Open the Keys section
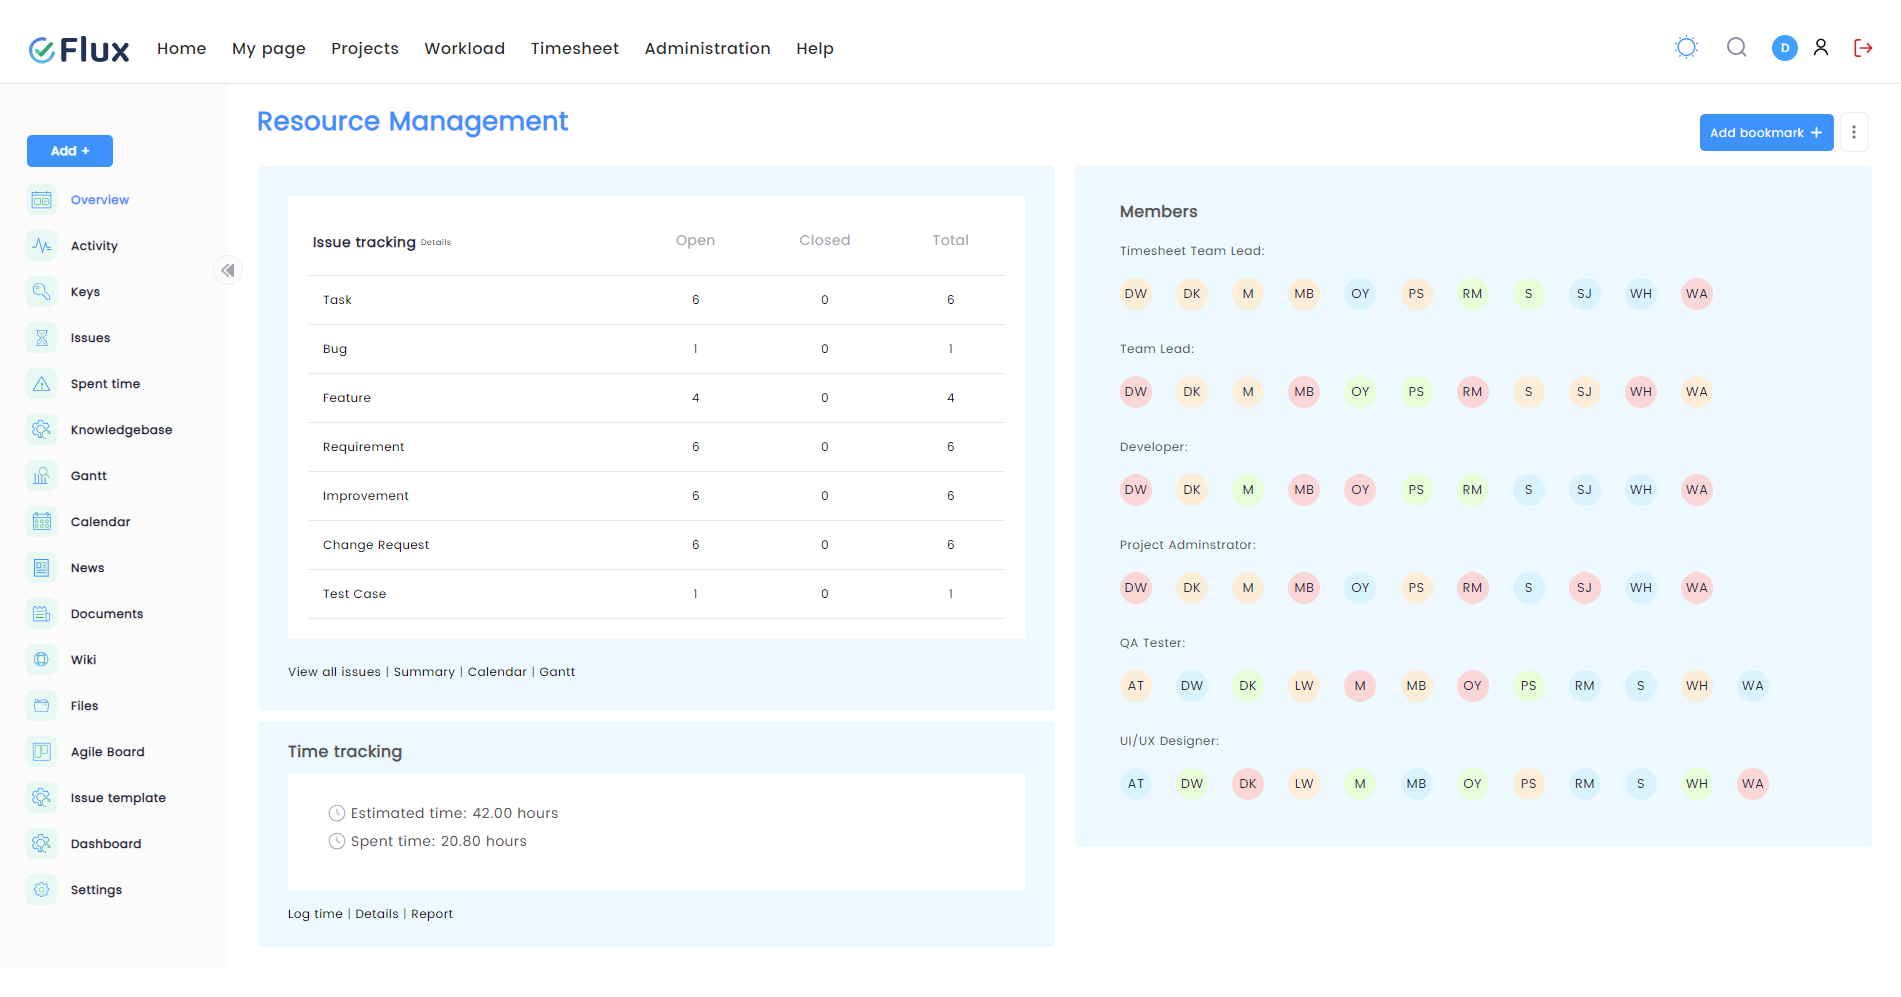The width and height of the screenshot is (1901, 997). click(41, 291)
